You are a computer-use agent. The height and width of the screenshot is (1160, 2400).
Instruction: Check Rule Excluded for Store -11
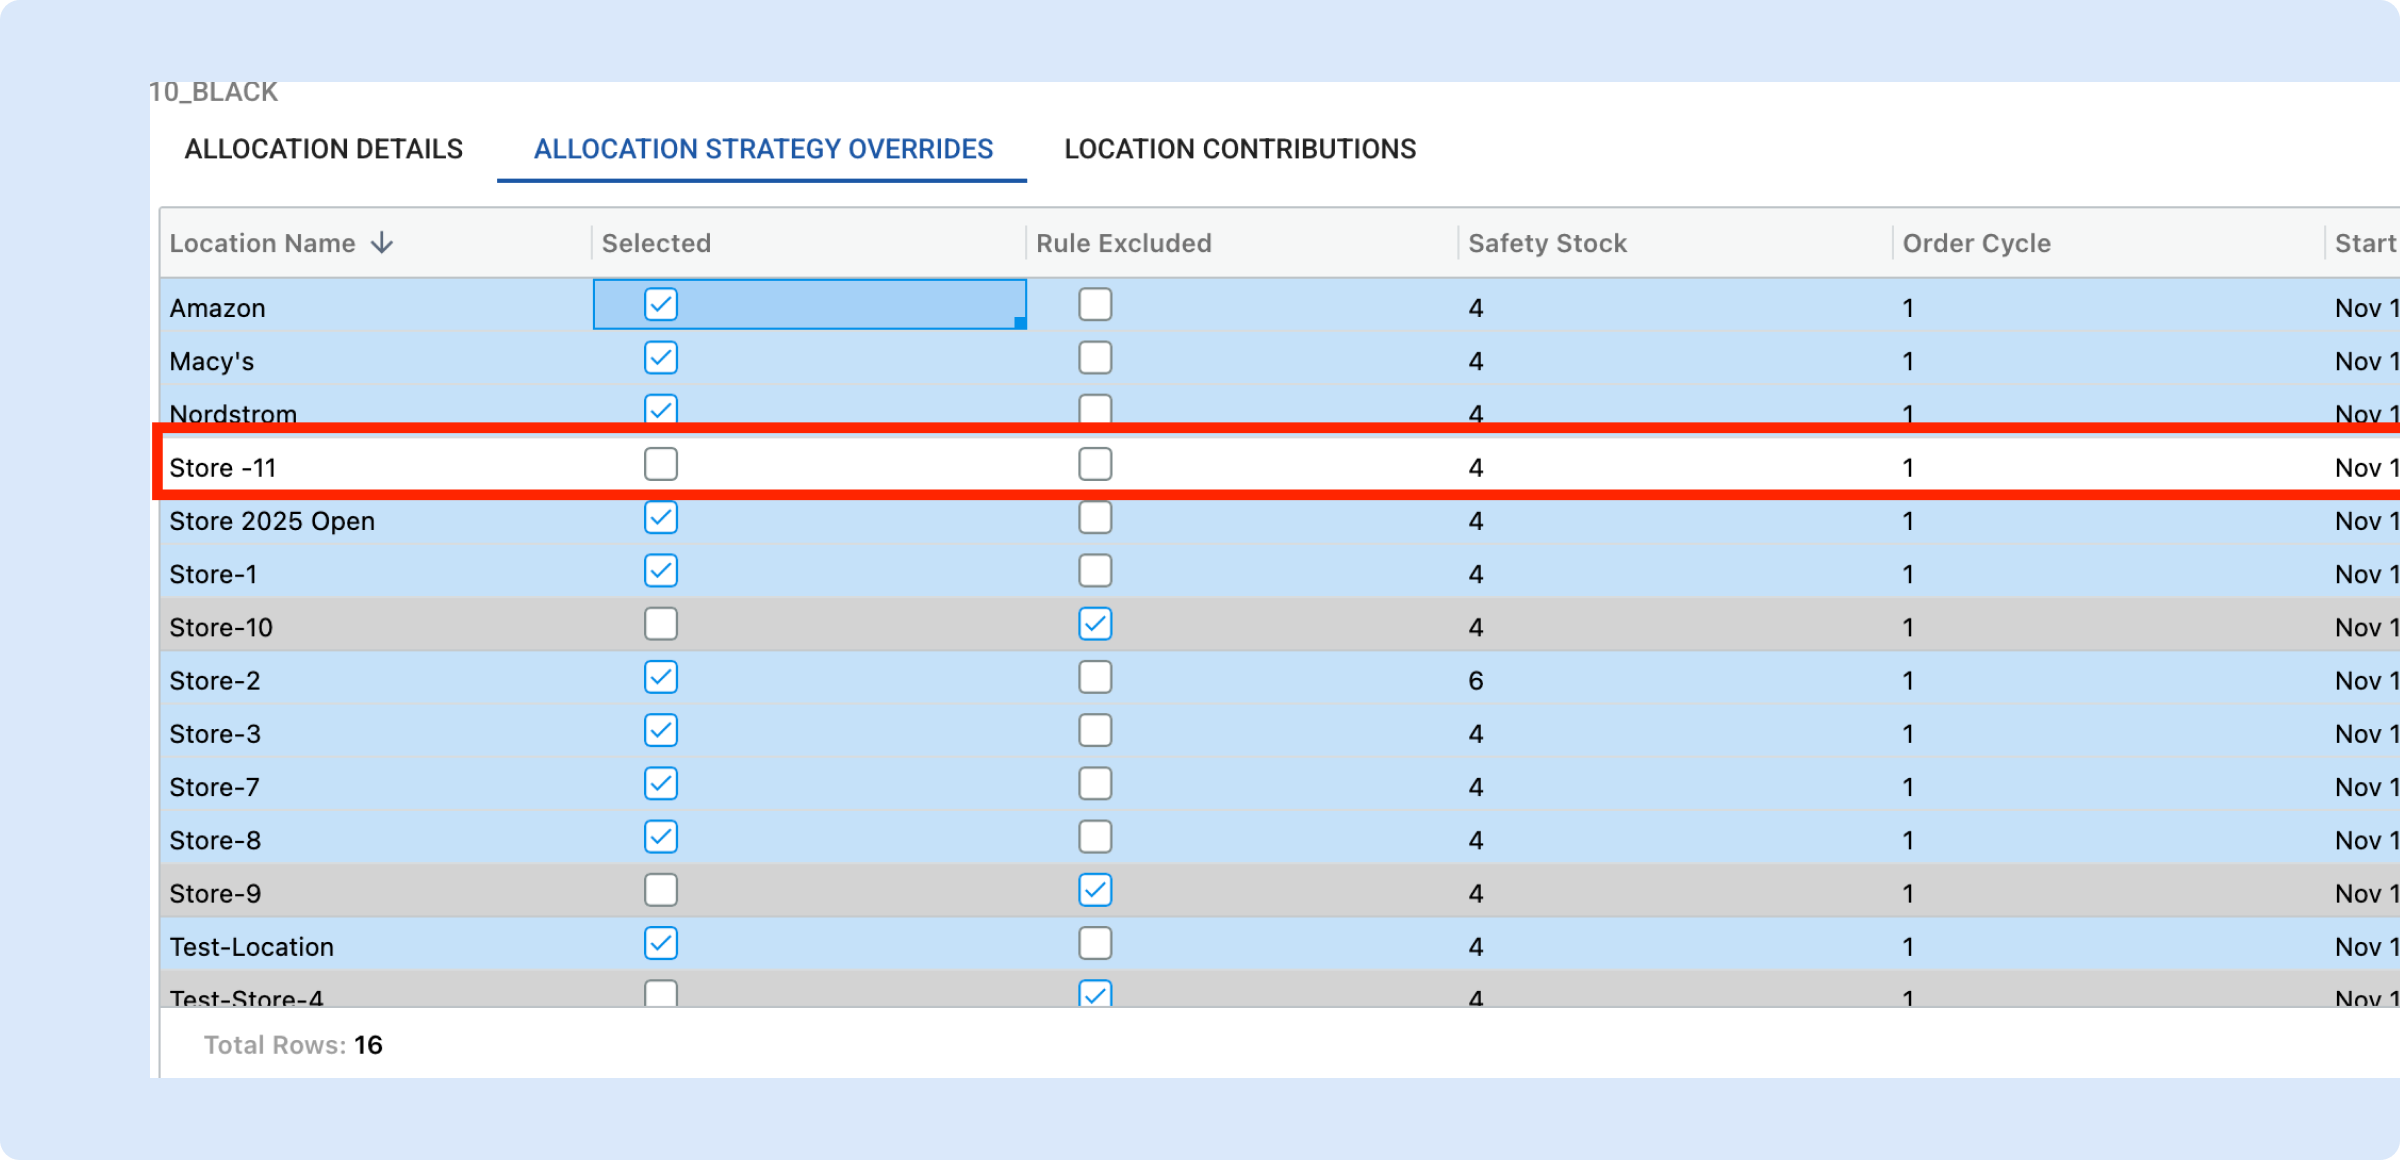click(x=1095, y=465)
